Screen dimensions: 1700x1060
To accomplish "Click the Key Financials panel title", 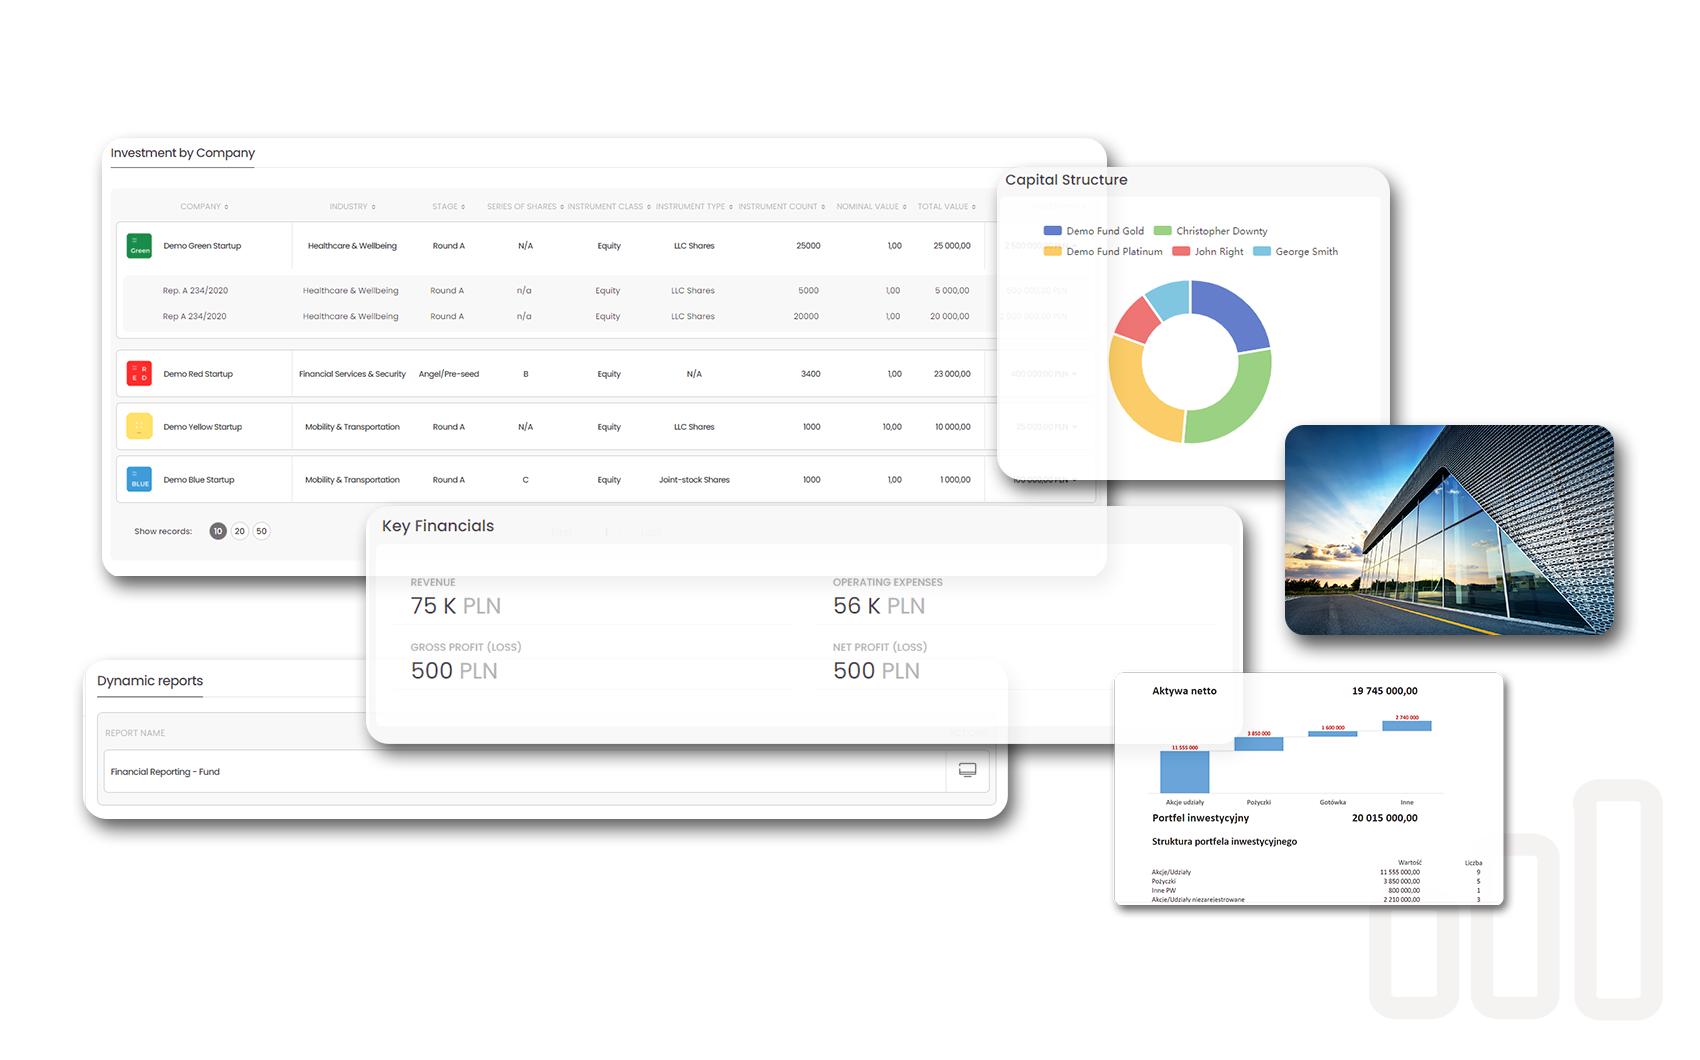I will [438, 526].
